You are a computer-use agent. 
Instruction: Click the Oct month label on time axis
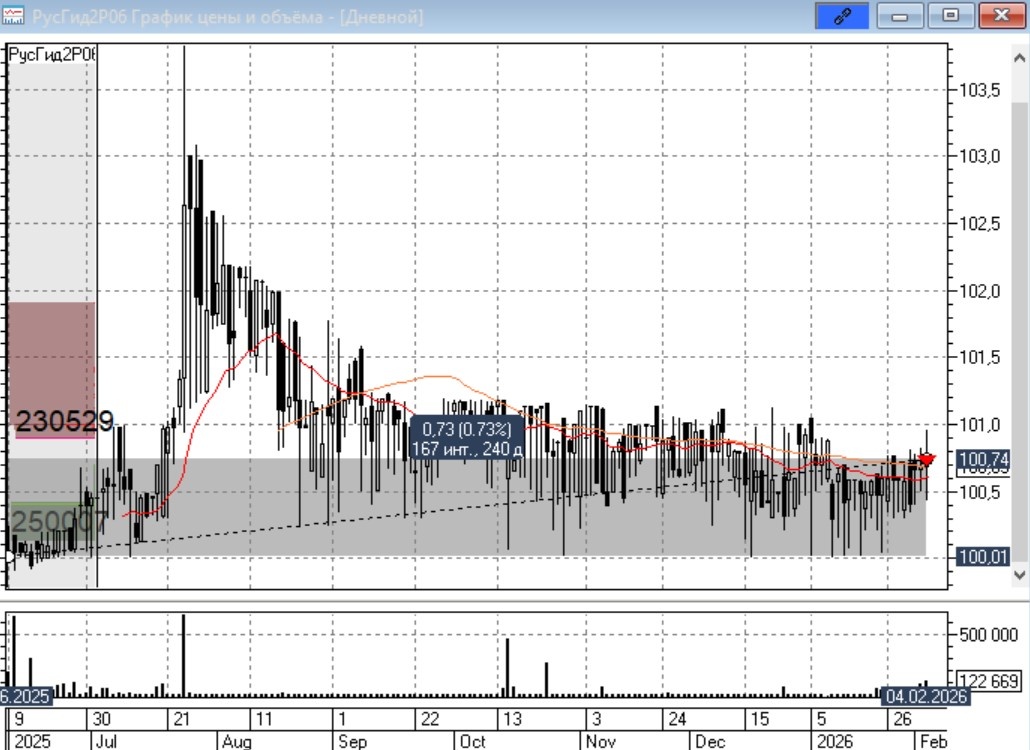coord(472,741)
